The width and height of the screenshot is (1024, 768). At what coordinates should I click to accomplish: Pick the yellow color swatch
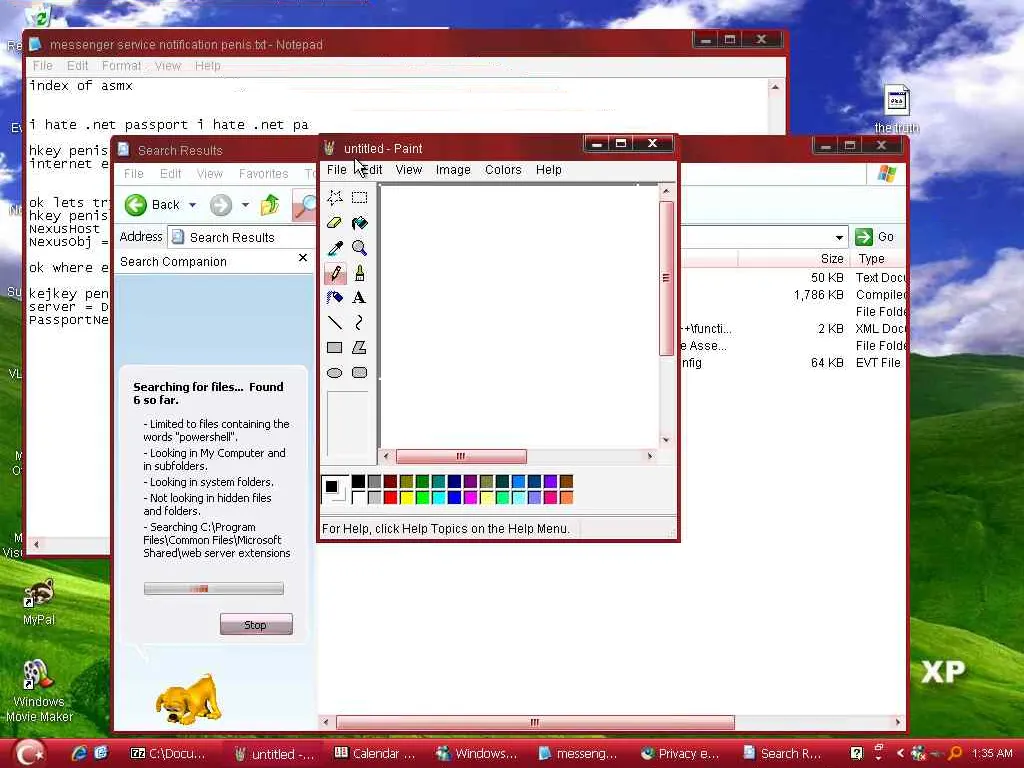click(406, 498)
